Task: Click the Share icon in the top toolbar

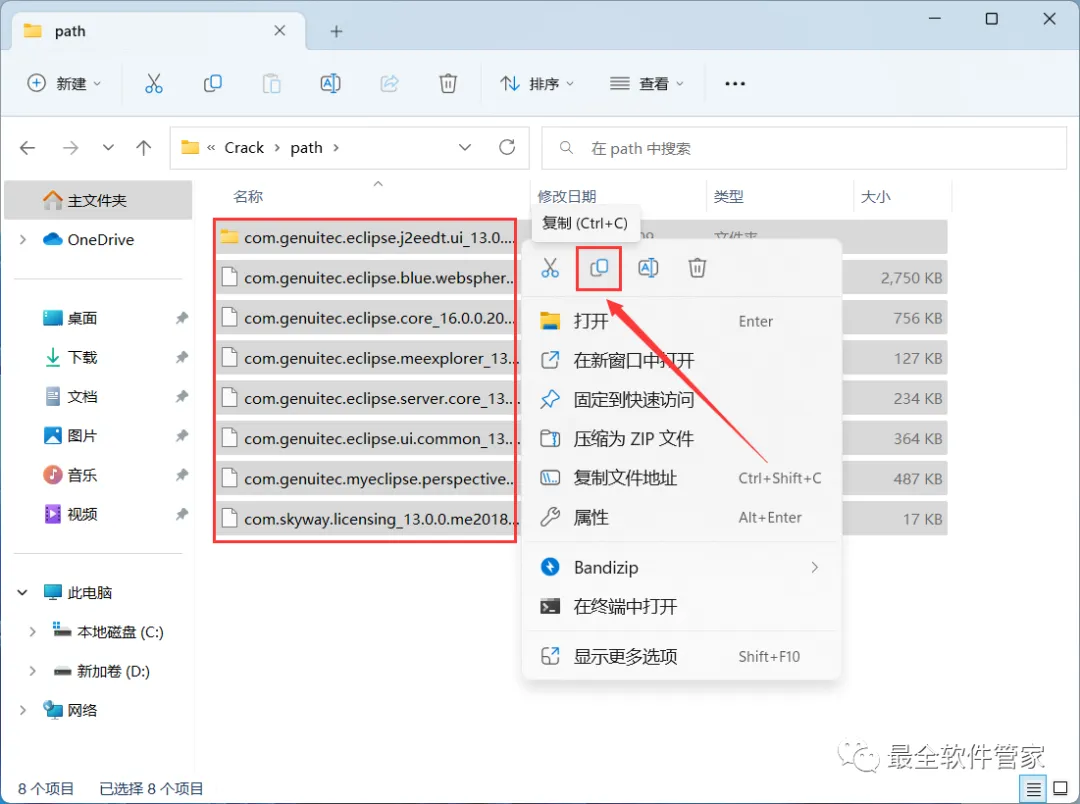Action: (389, 84)
